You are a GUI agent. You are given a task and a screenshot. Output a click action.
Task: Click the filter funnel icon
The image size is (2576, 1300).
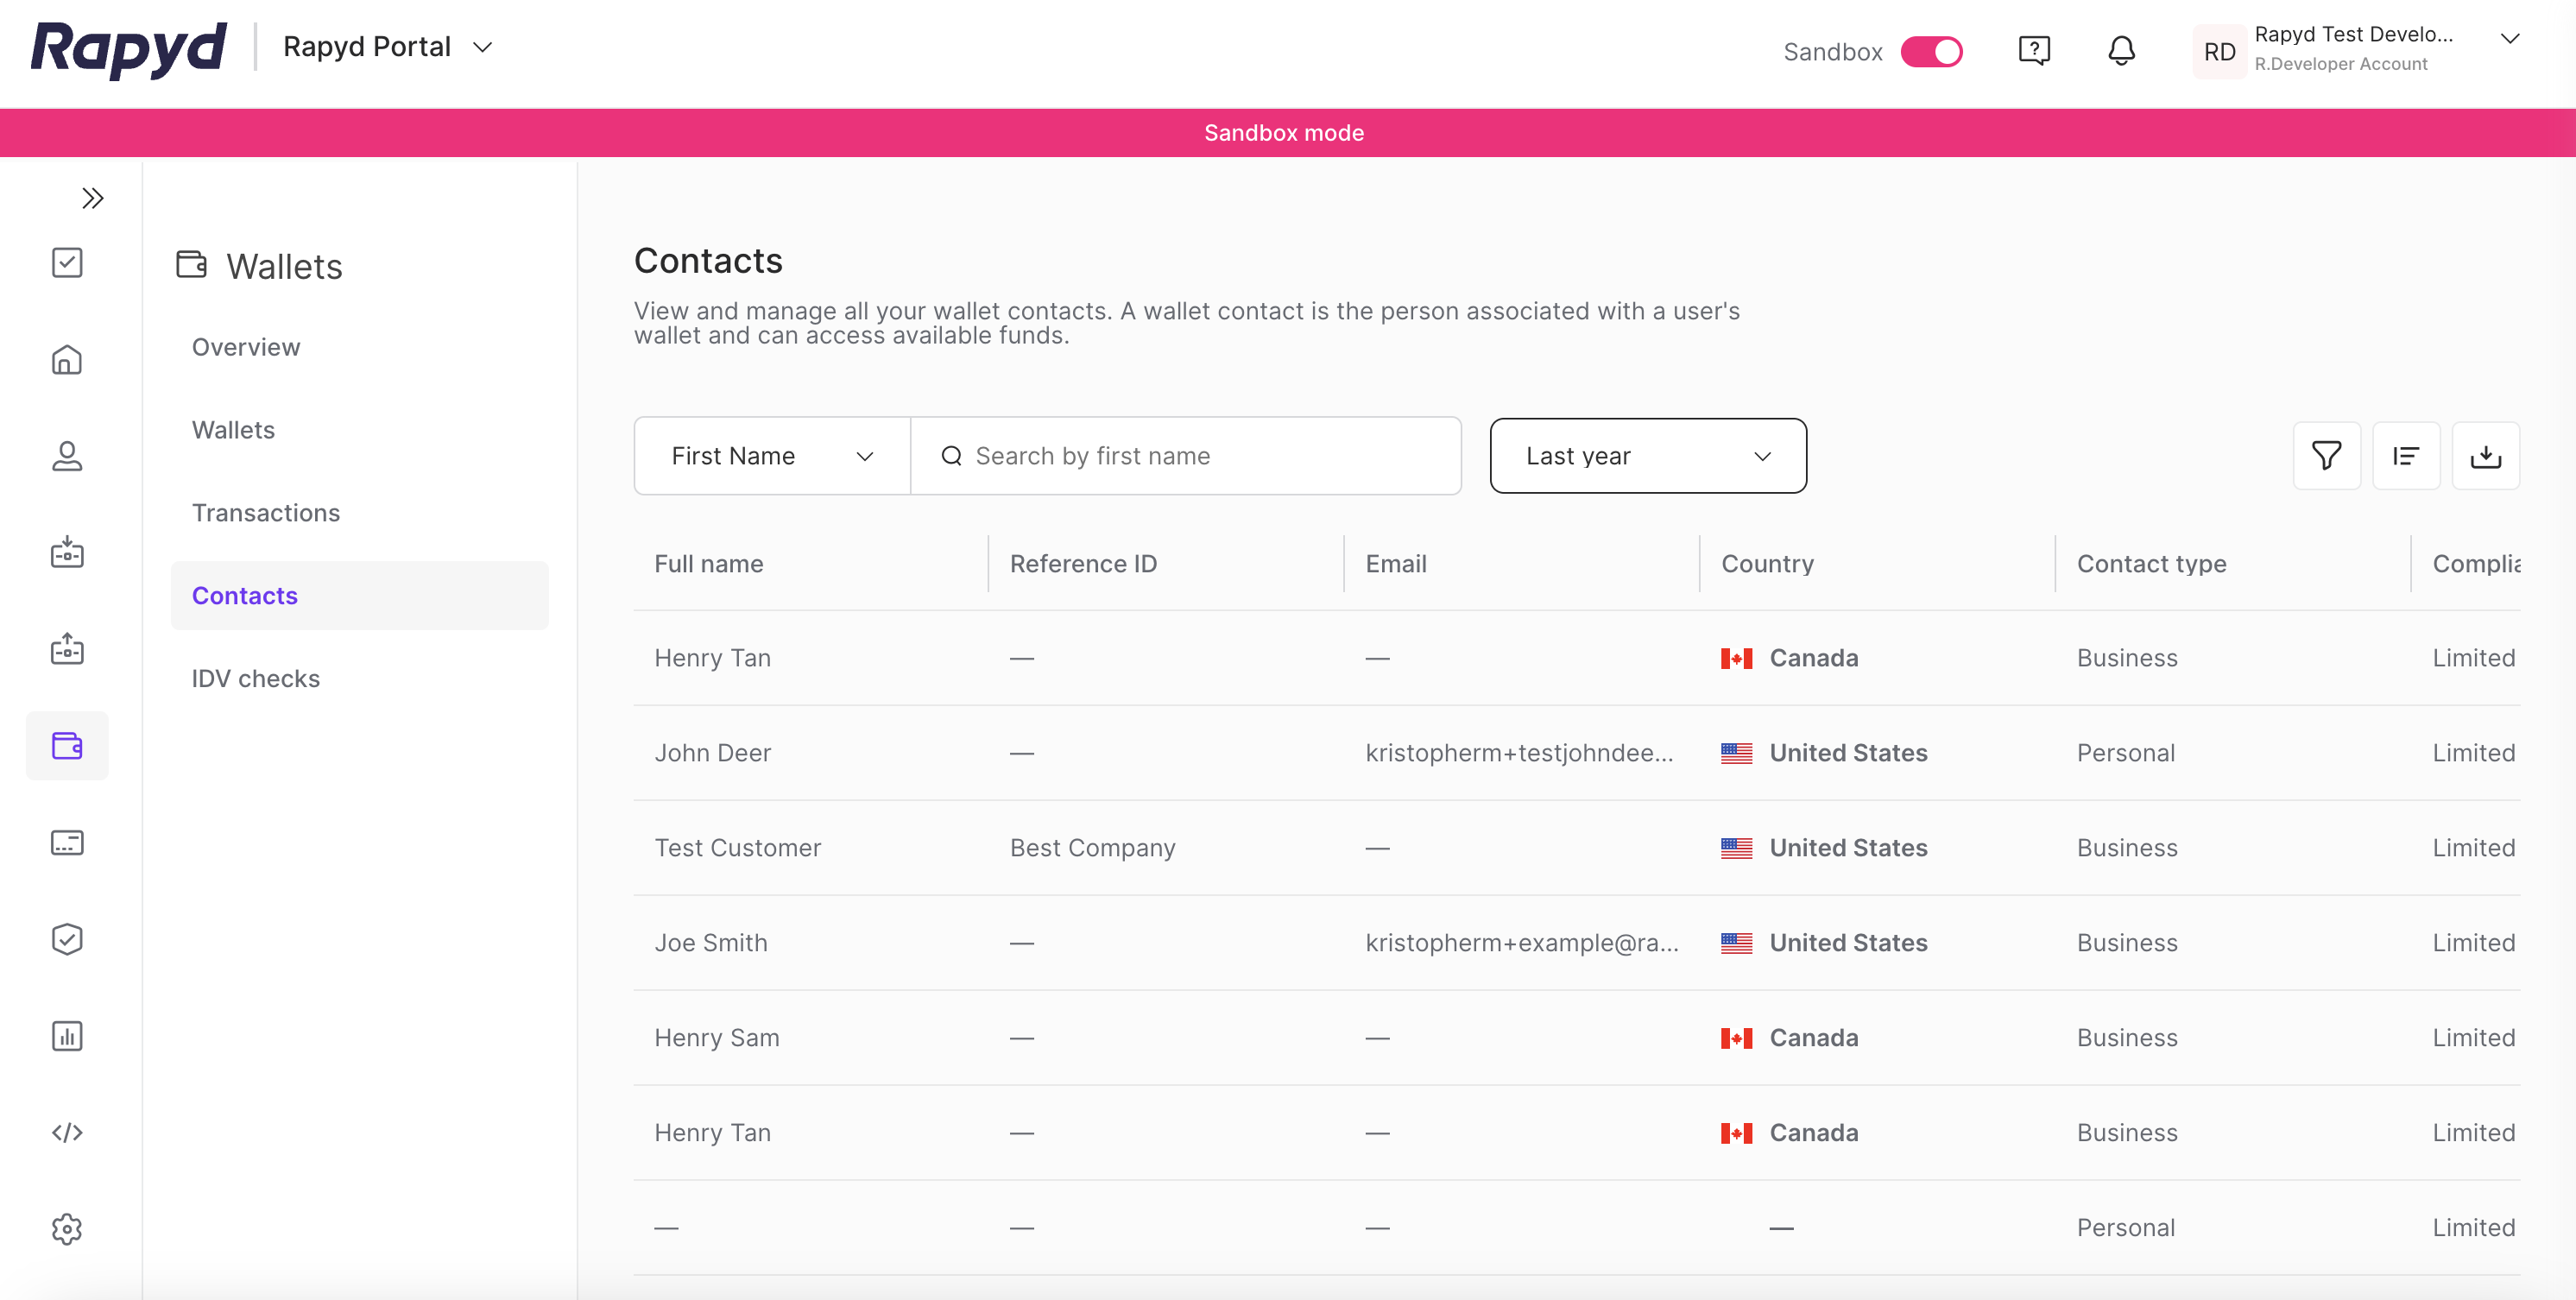(x=2326, y=456)
